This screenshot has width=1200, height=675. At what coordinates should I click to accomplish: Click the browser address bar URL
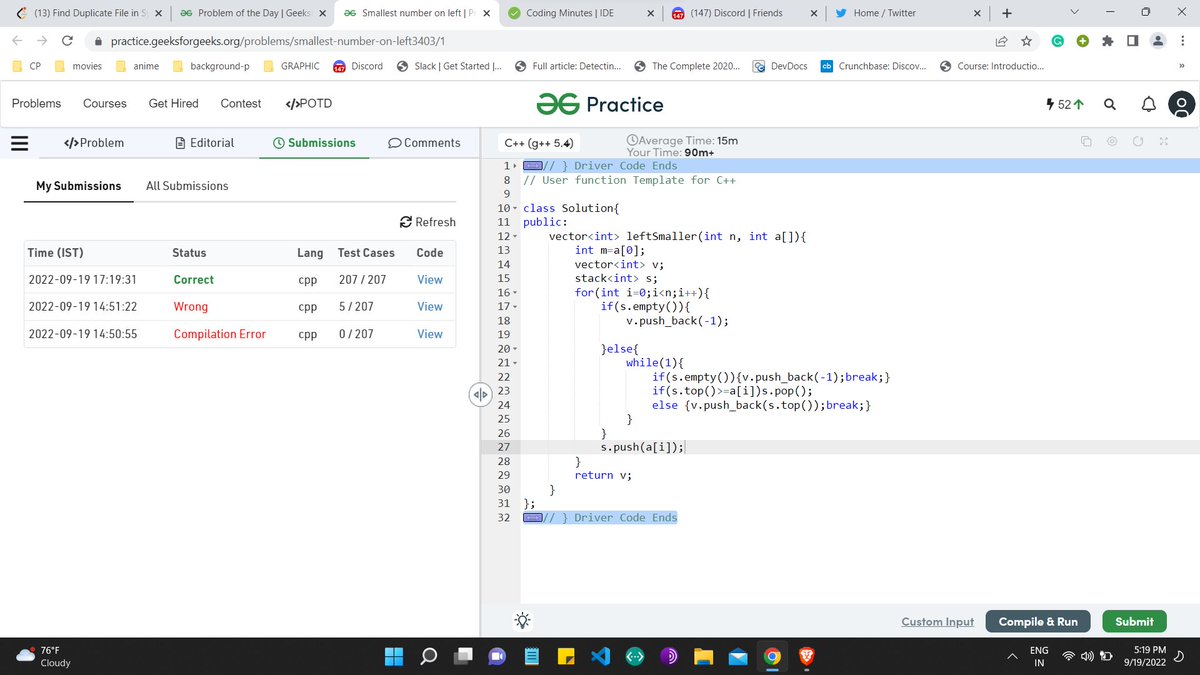click(278, 42)
